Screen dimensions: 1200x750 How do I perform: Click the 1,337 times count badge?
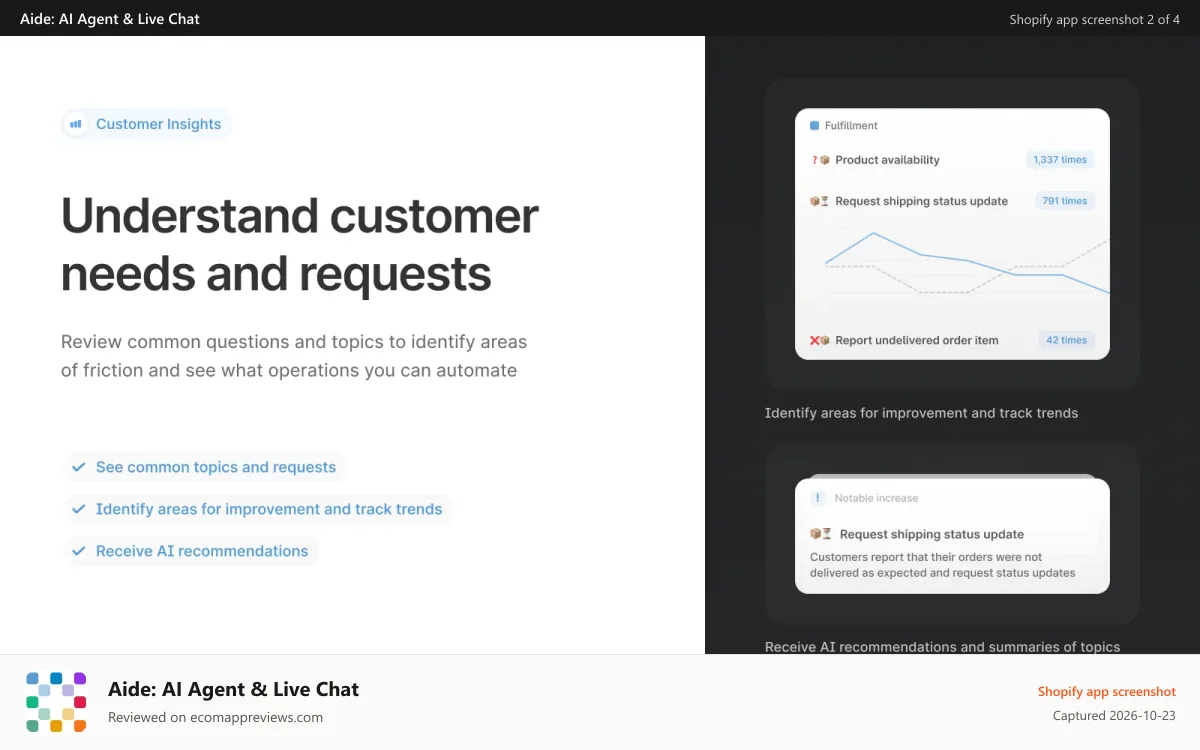pos(1060,160)
